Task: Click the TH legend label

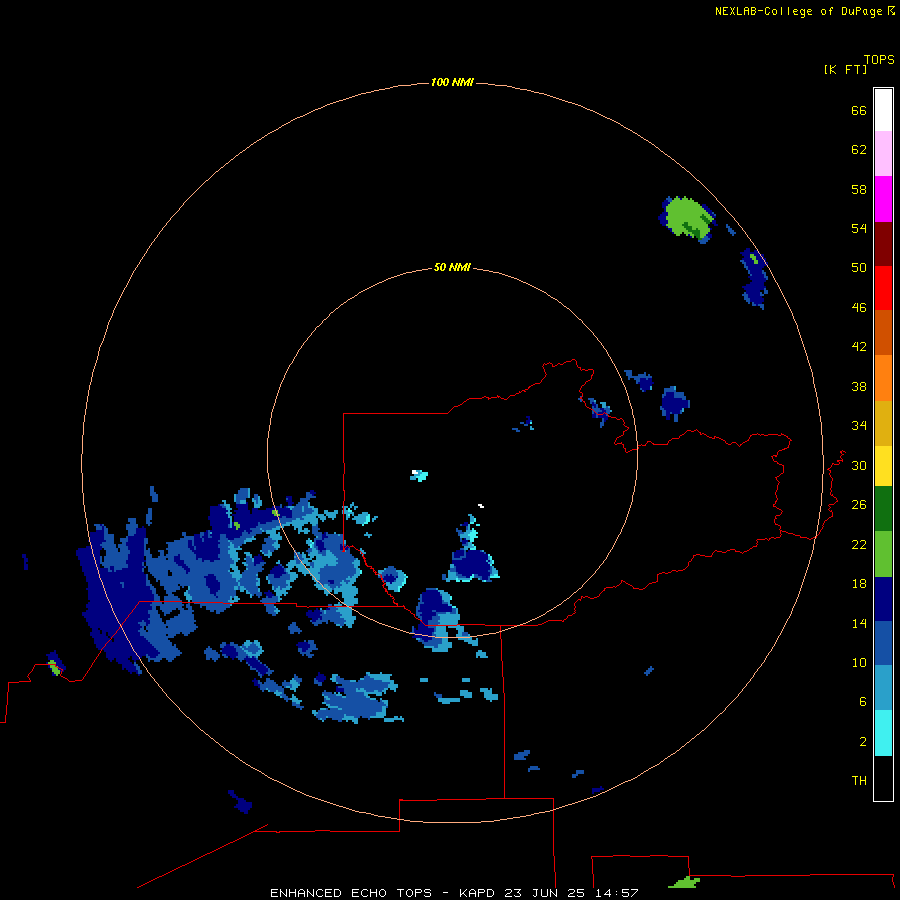Action: click(859, 781)
